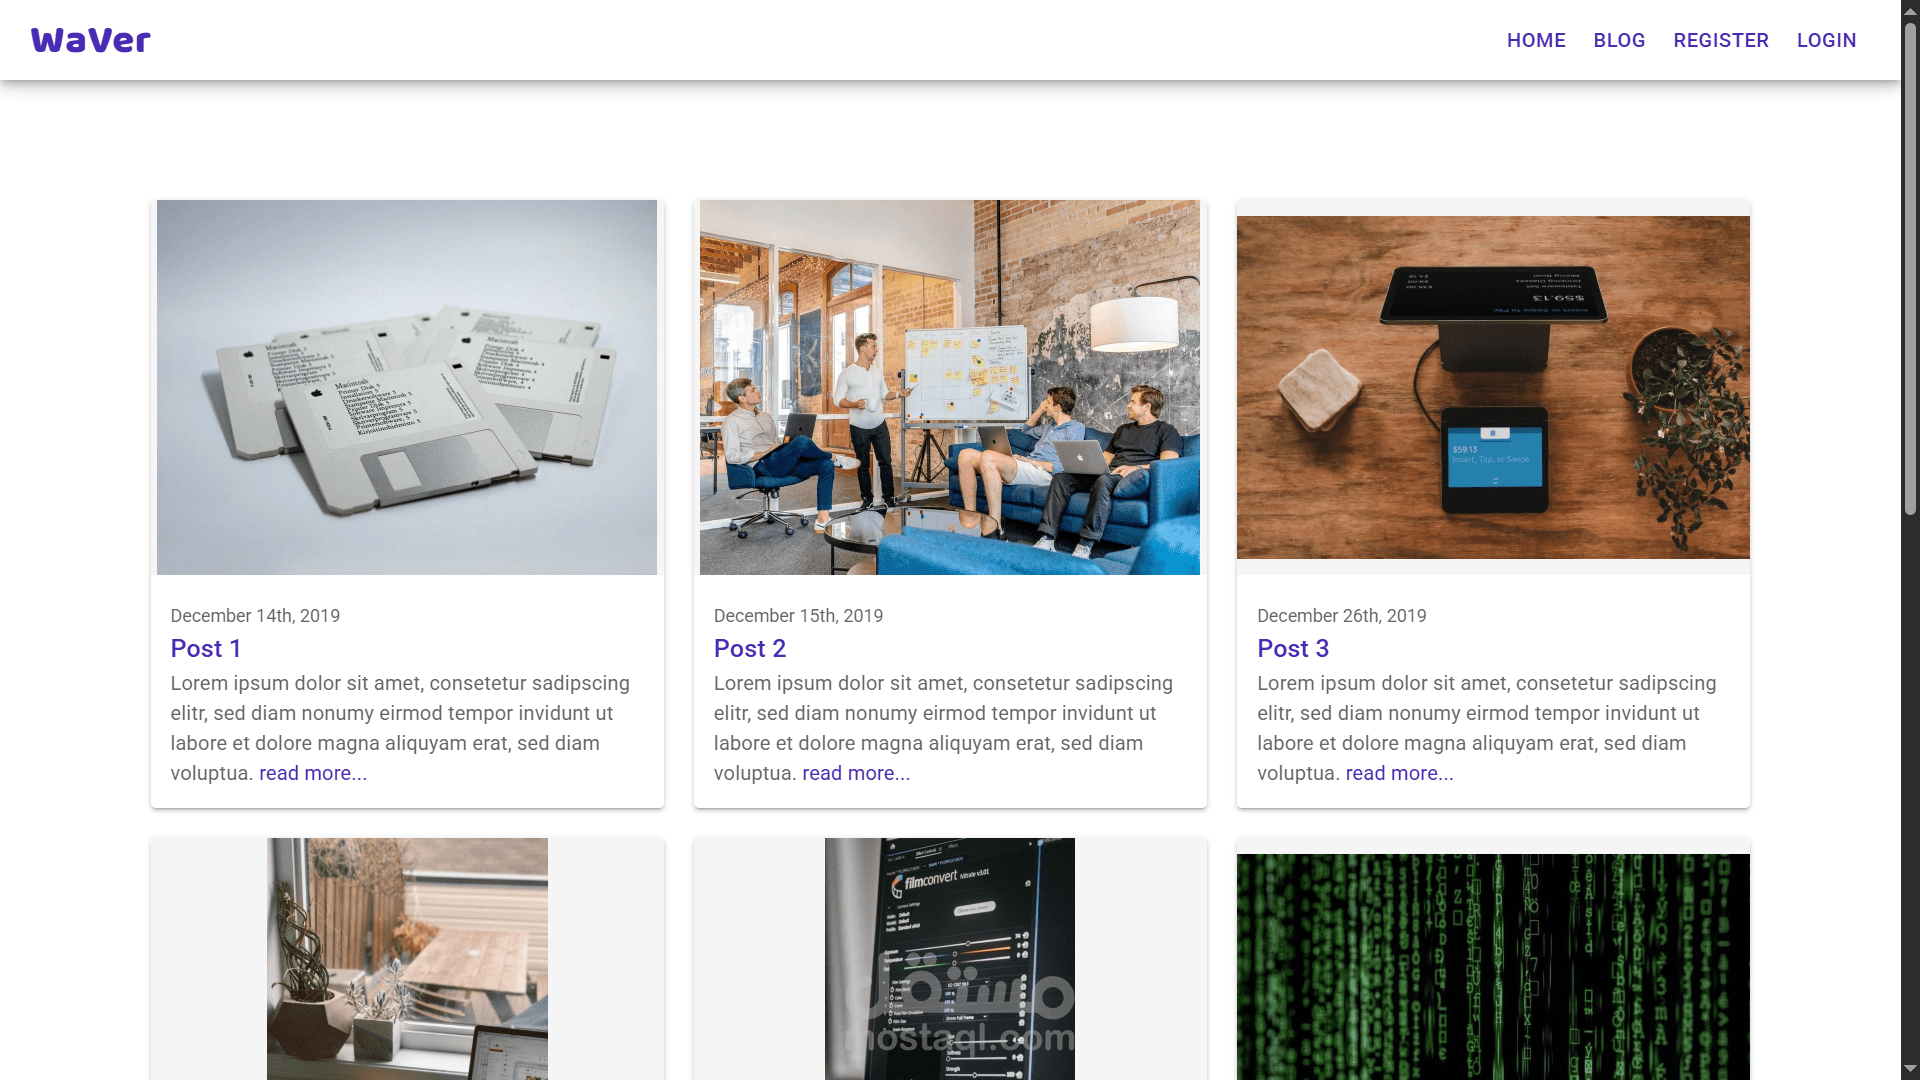The height and width of the screenshot is (1080, 1920).
Task: Click read more on Post 3
Action: click(x=1399, y=773)
